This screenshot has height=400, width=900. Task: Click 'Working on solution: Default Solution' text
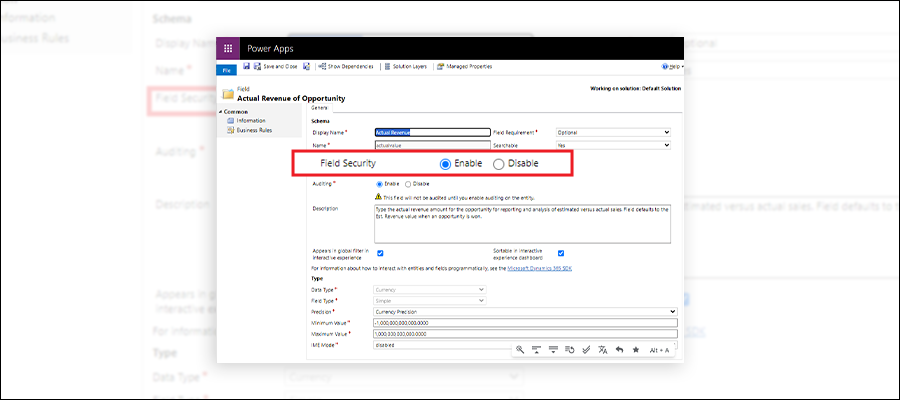(635, 88)
